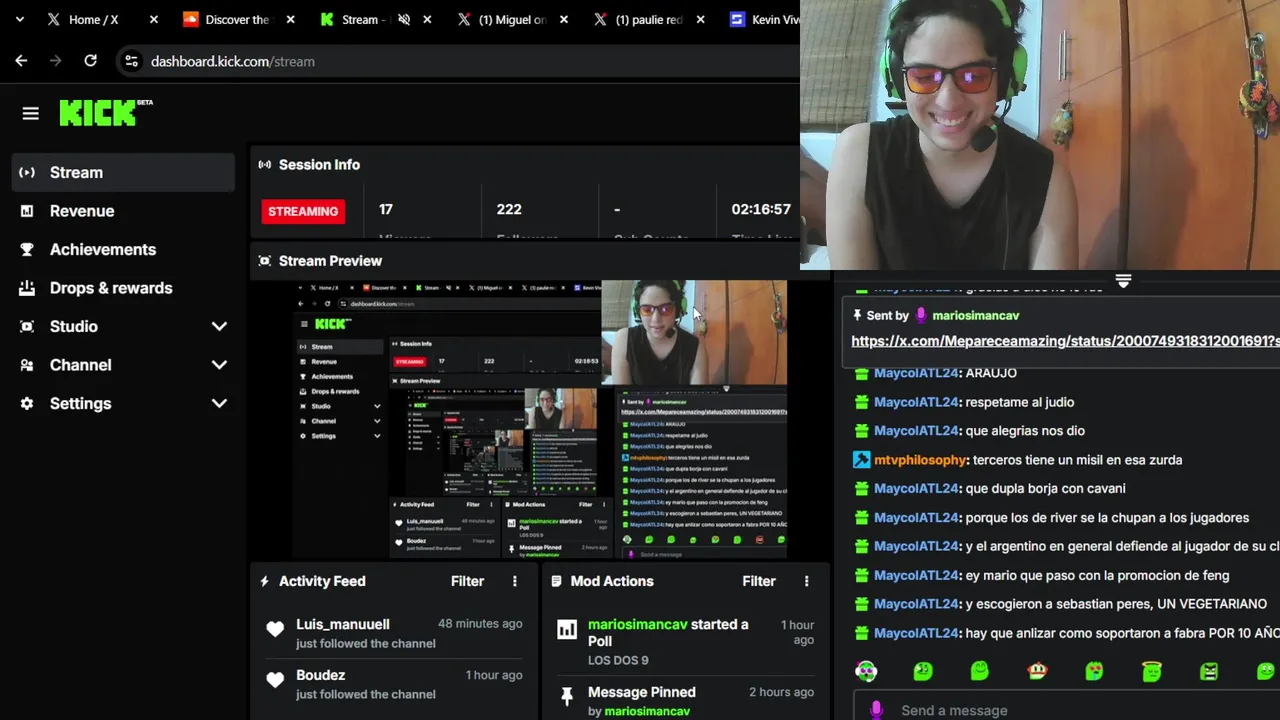Click the Mod Actions panel icon
1280x720 pixels.
(556, 581)
